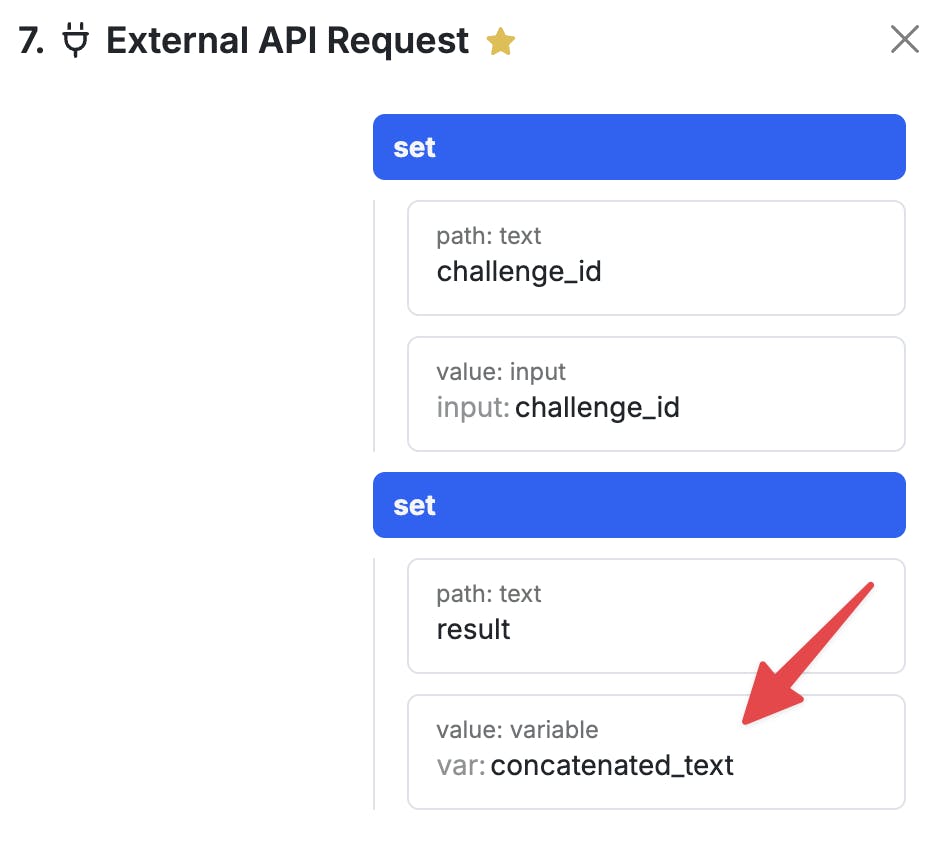Click the vertical line beside first set block
The height and width of the screenshot is (852, 934).
point(374,326)
